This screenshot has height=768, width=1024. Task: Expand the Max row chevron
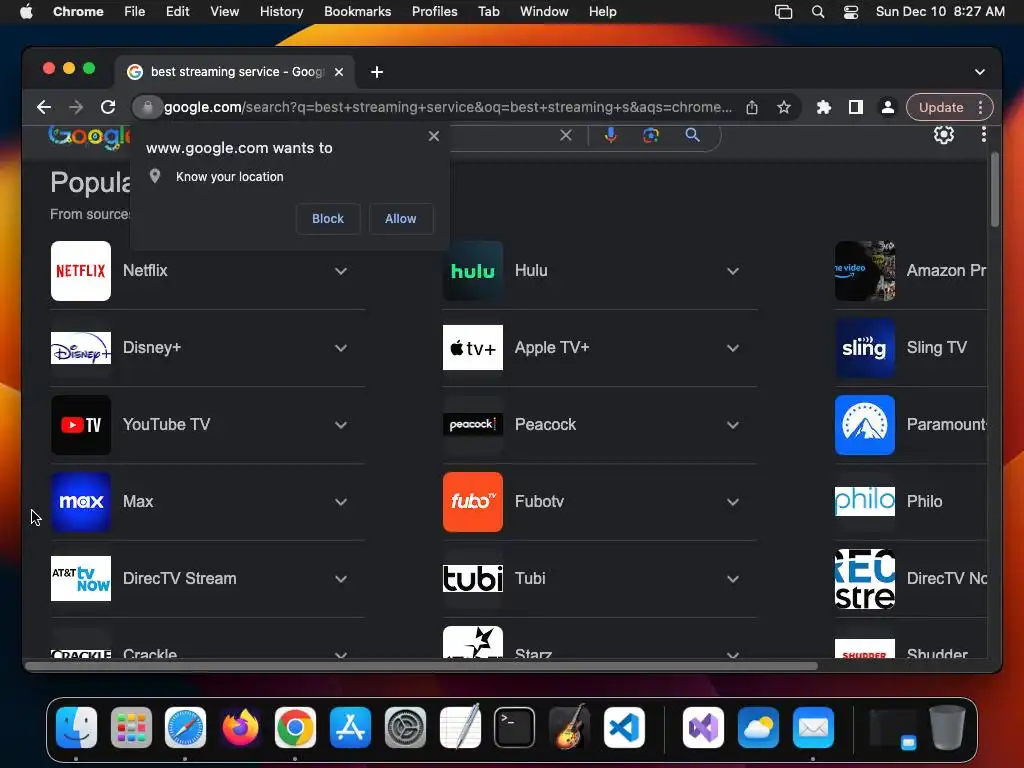pos(341,502)
